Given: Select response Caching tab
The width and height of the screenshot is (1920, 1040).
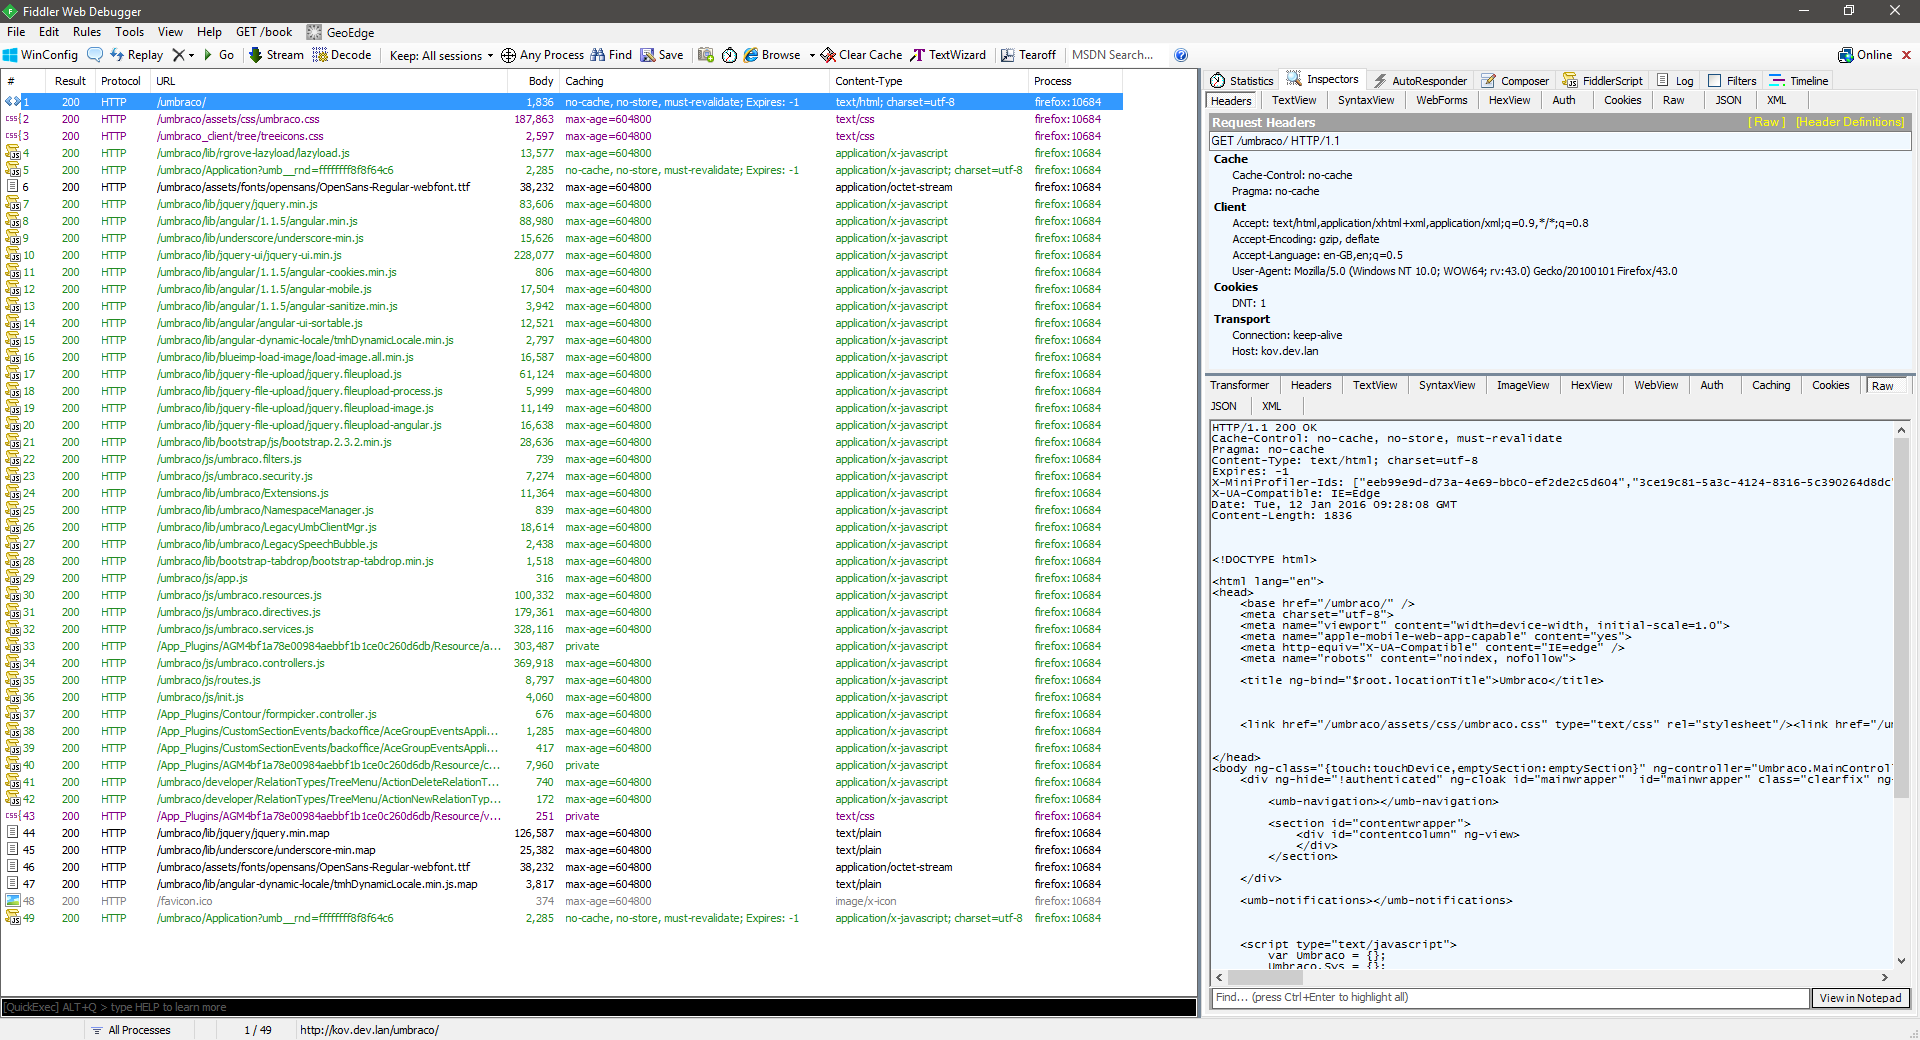Looking at the screenshot, I should (1770, 385).
